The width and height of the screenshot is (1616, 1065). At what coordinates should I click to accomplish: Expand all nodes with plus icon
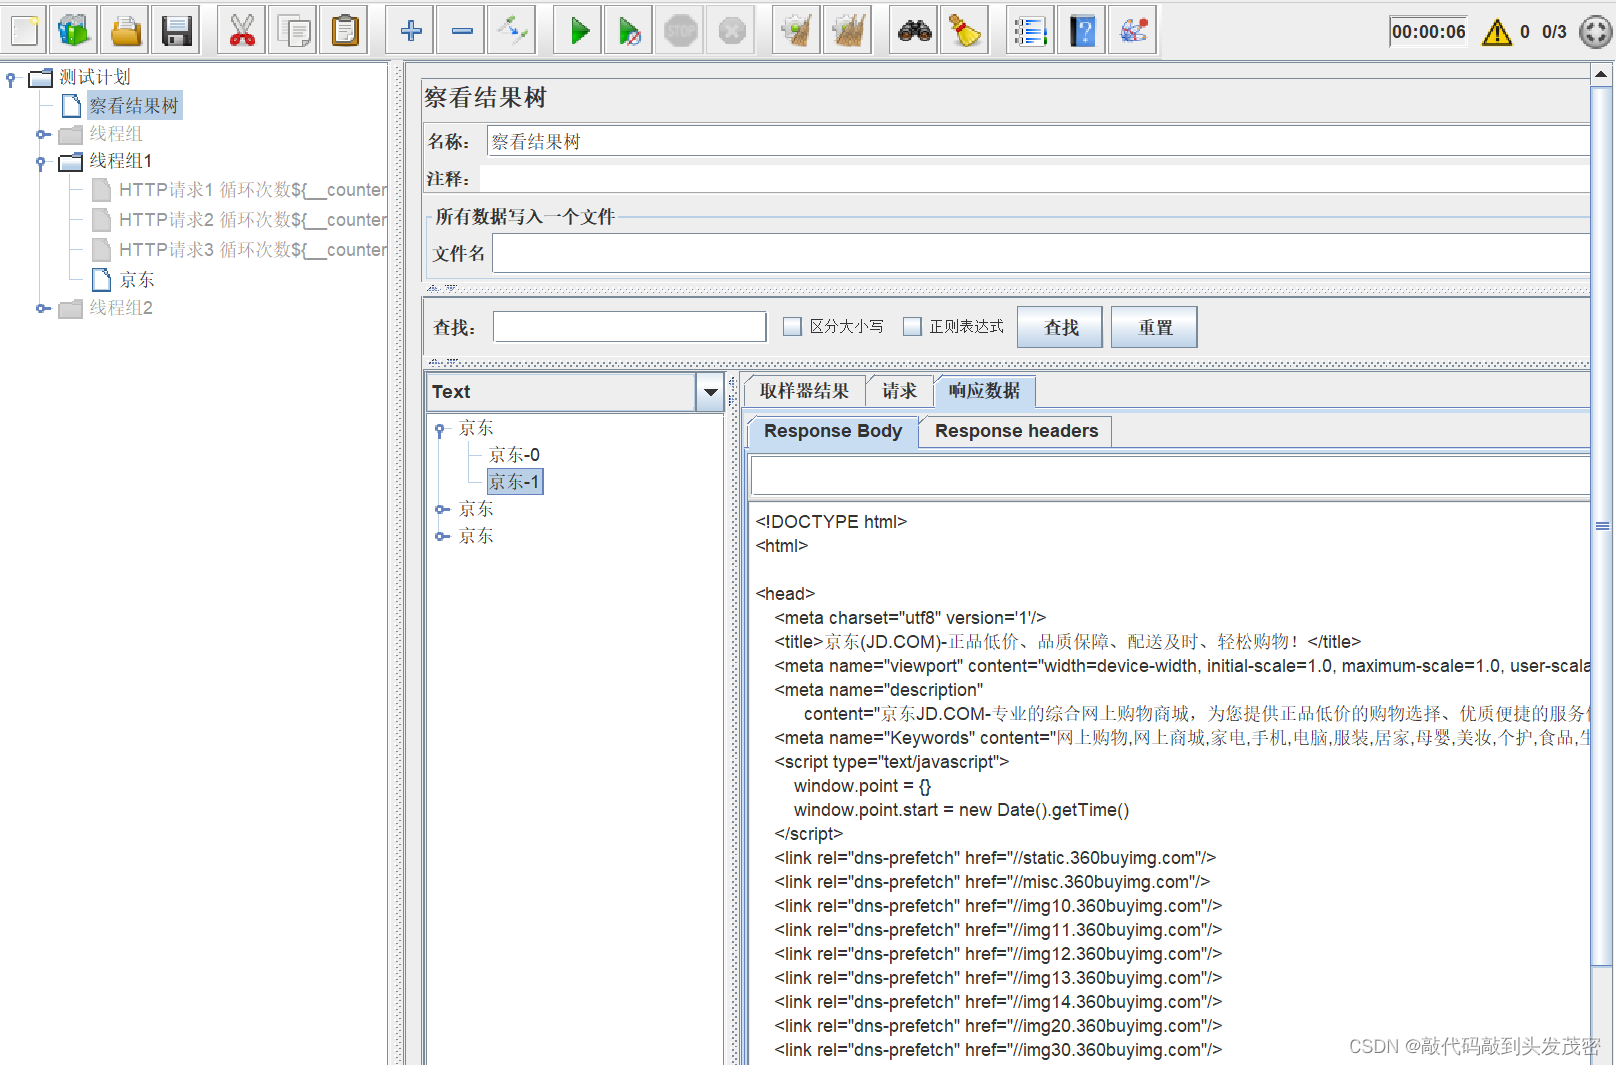tap(410, 31)
